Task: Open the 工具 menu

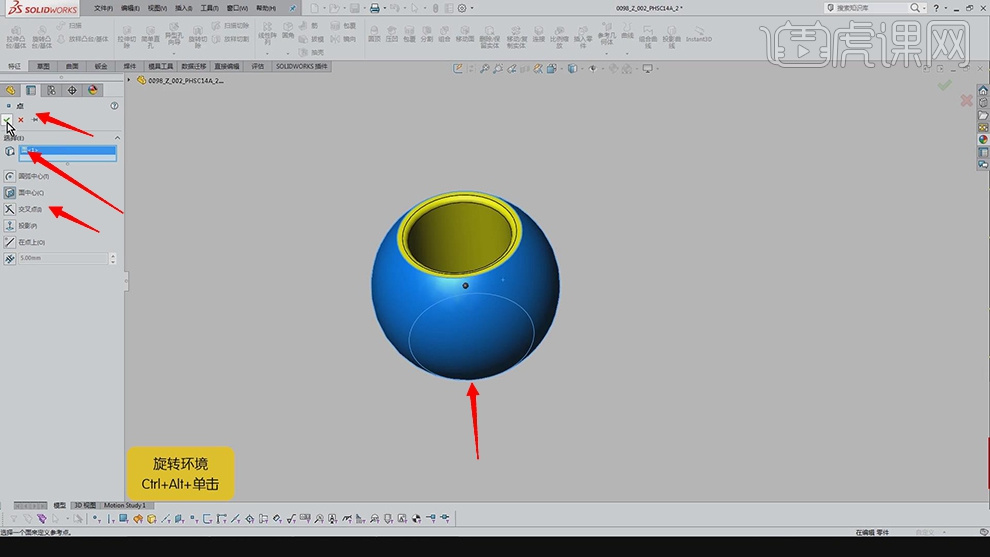Action: coord(208,7)
